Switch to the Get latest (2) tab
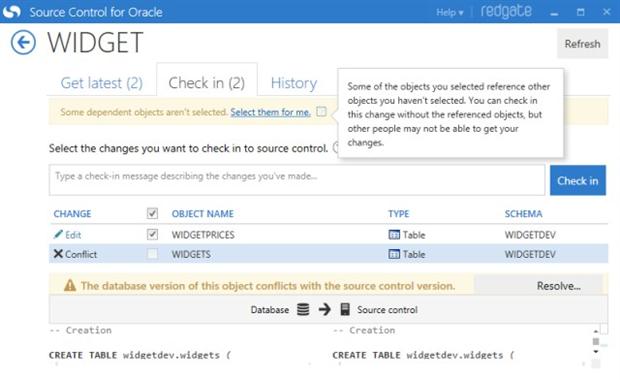 [102, 83]
